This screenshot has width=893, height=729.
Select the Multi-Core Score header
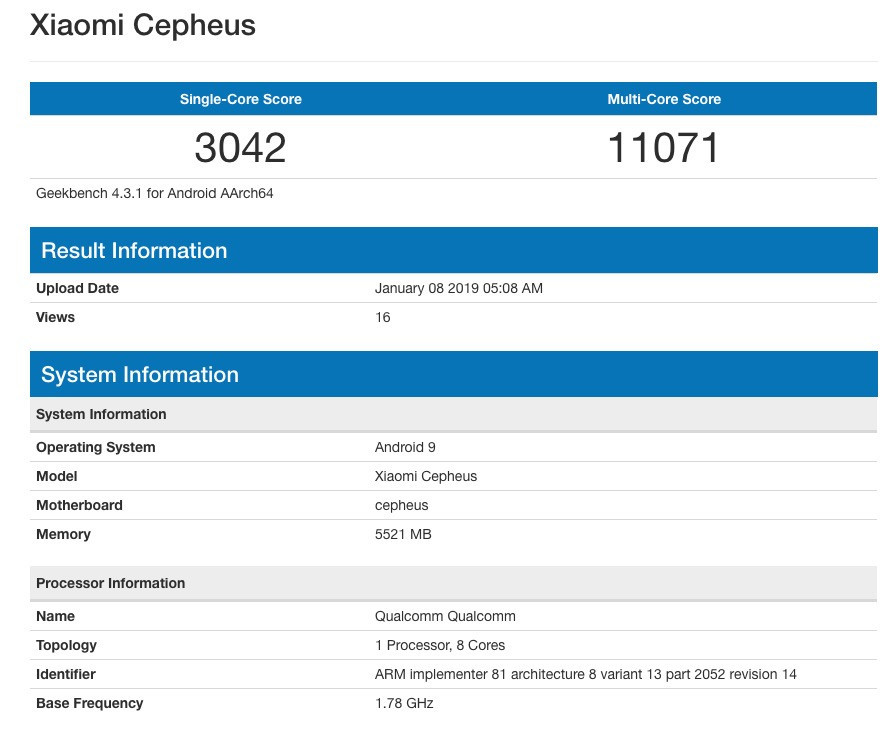pos(664,99)
